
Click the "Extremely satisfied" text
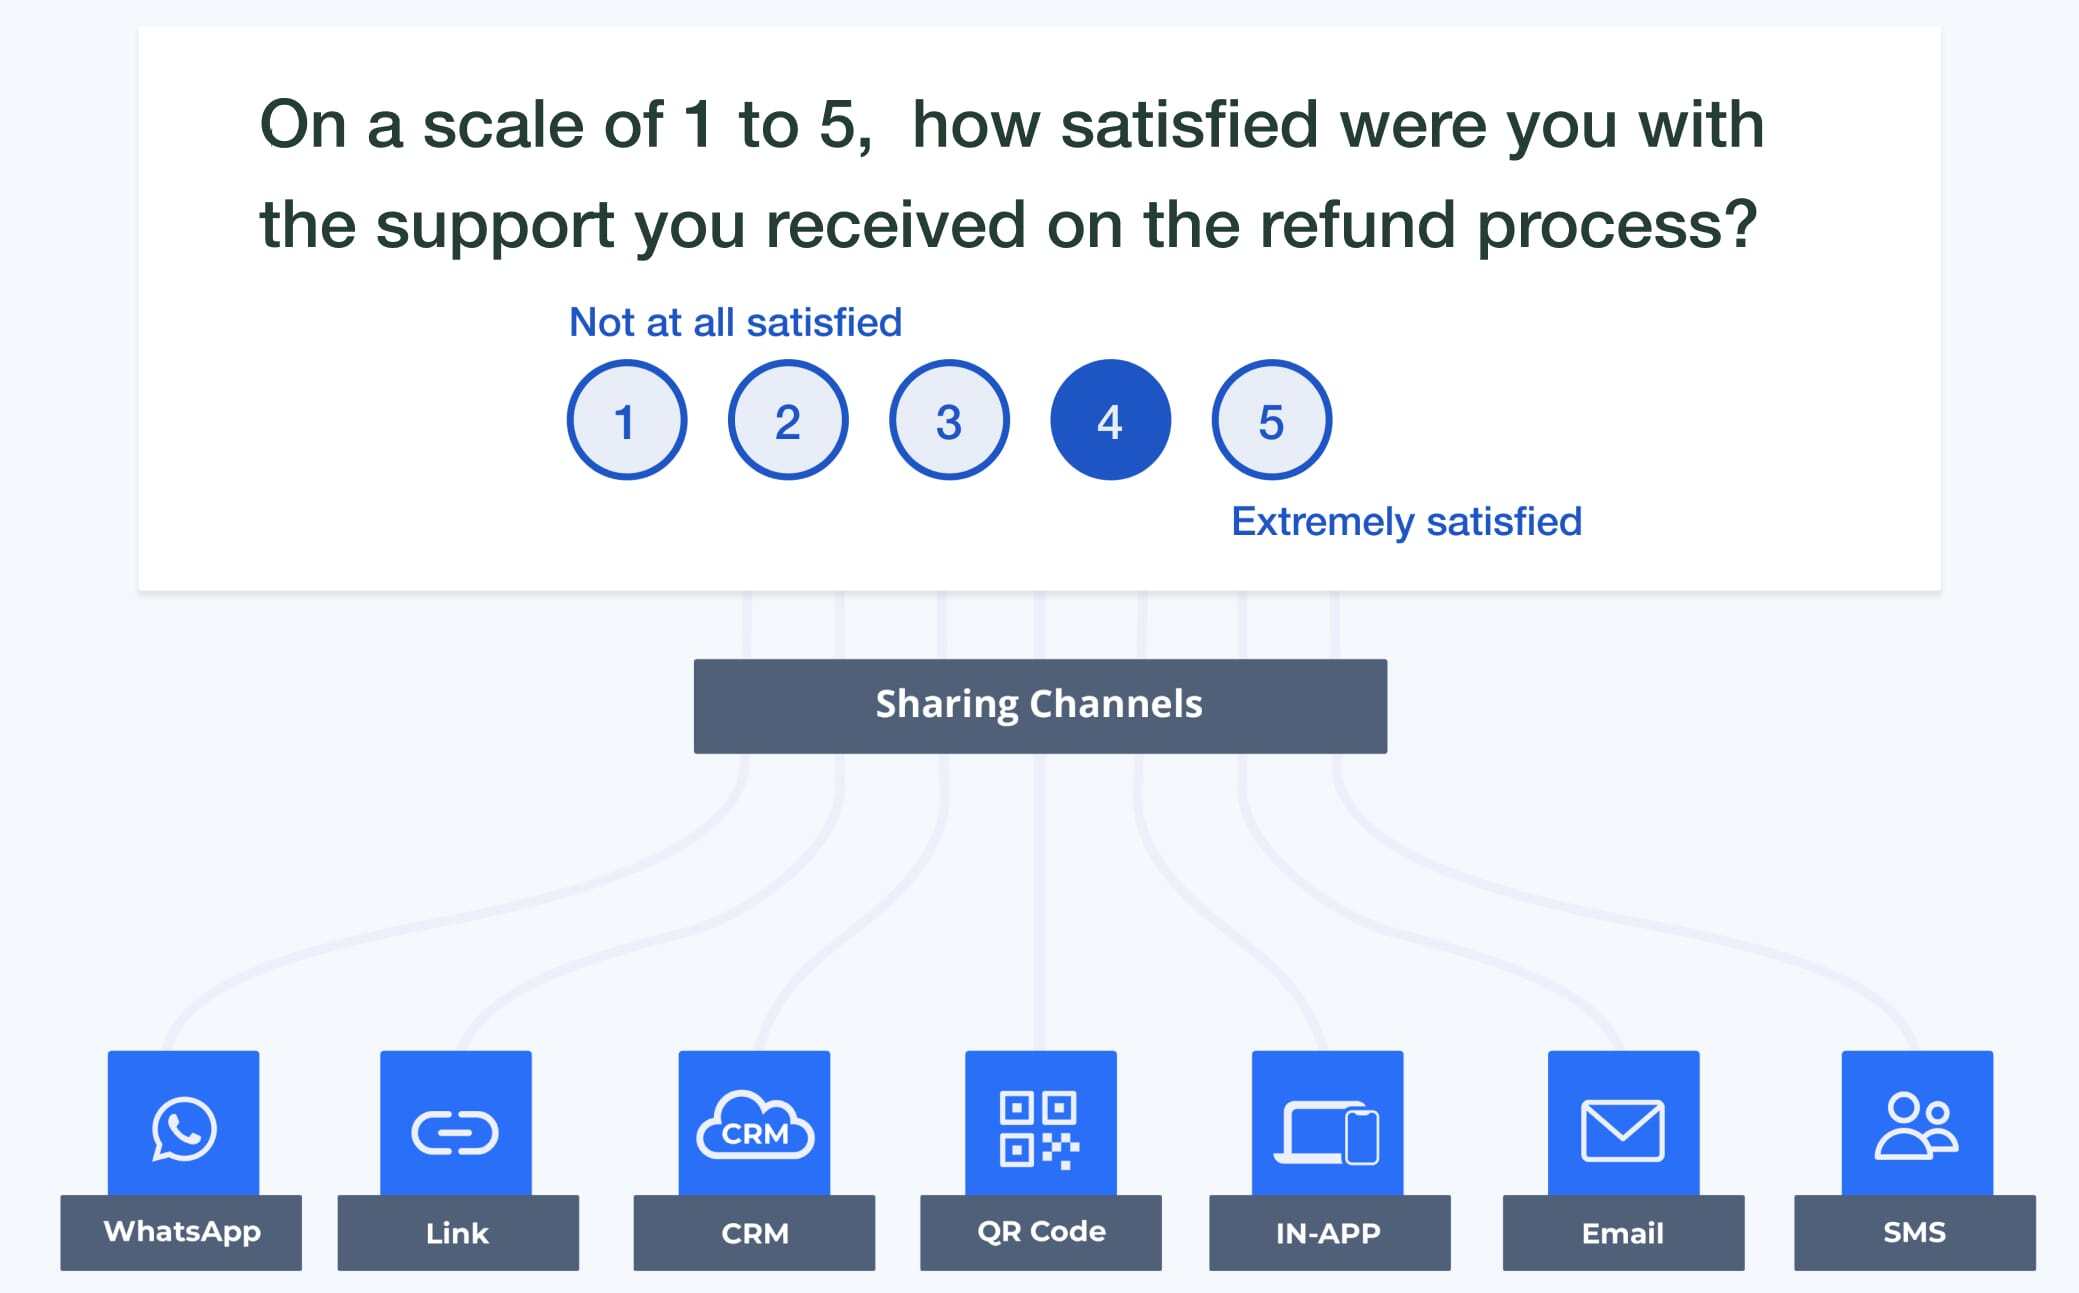click(x=1406, y=522)
